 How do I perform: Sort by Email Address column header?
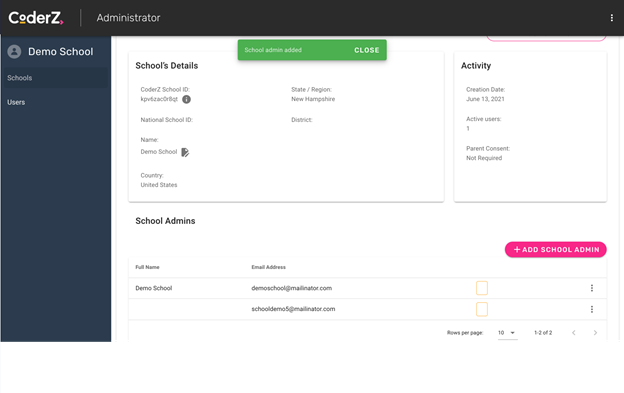[269, 267]
